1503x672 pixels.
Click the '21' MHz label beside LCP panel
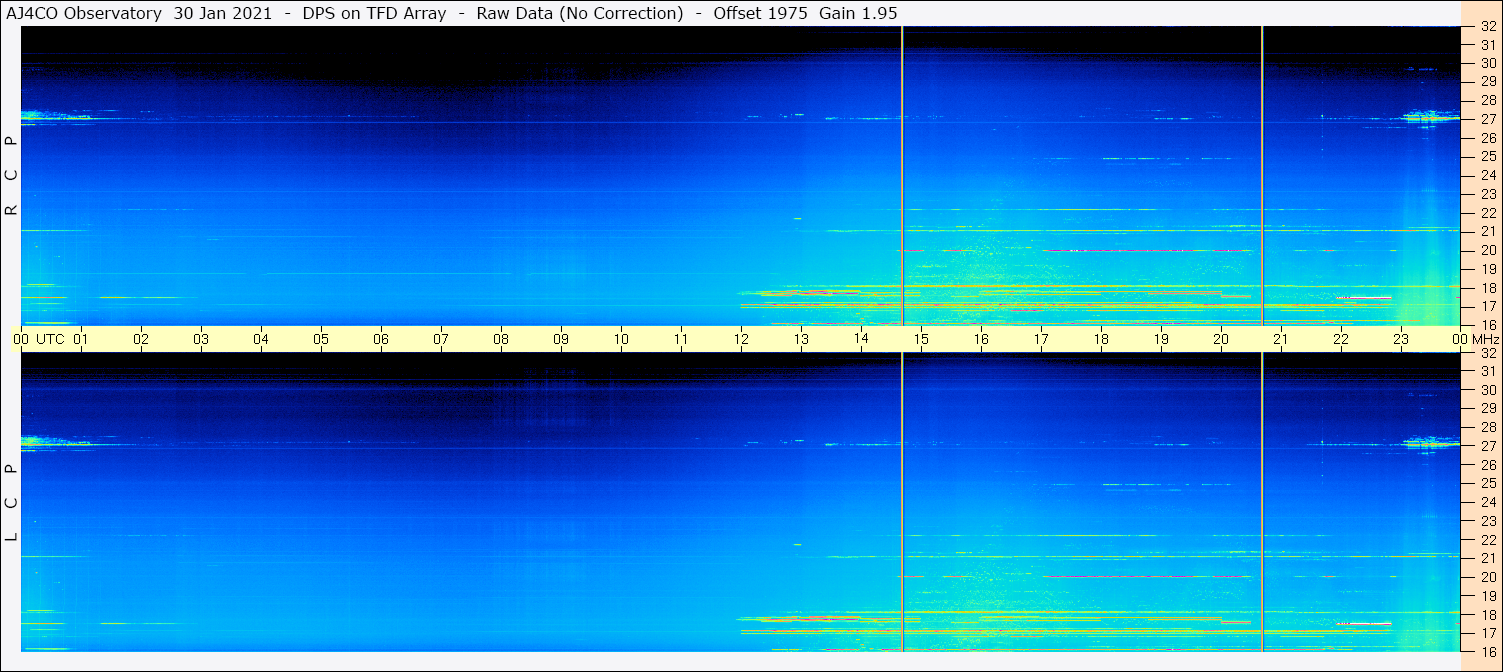1488,558
